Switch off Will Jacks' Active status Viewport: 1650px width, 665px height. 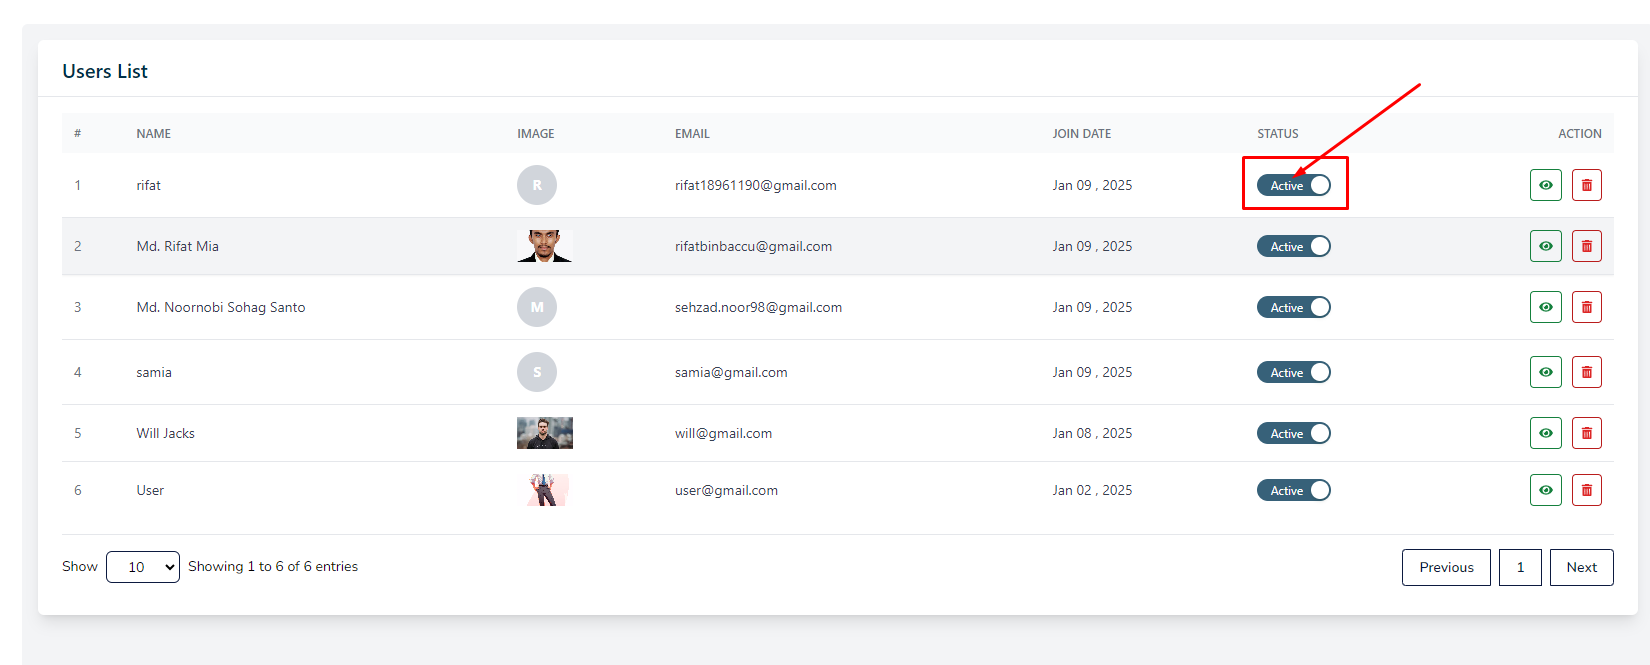[x=1294, y=433]
